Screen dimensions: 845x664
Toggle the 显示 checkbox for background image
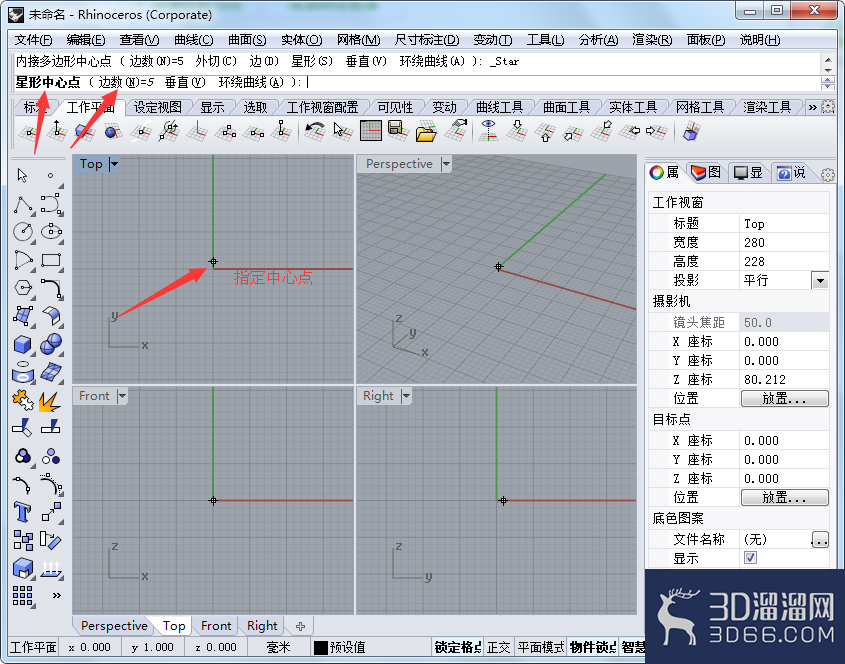pos(750,557)
